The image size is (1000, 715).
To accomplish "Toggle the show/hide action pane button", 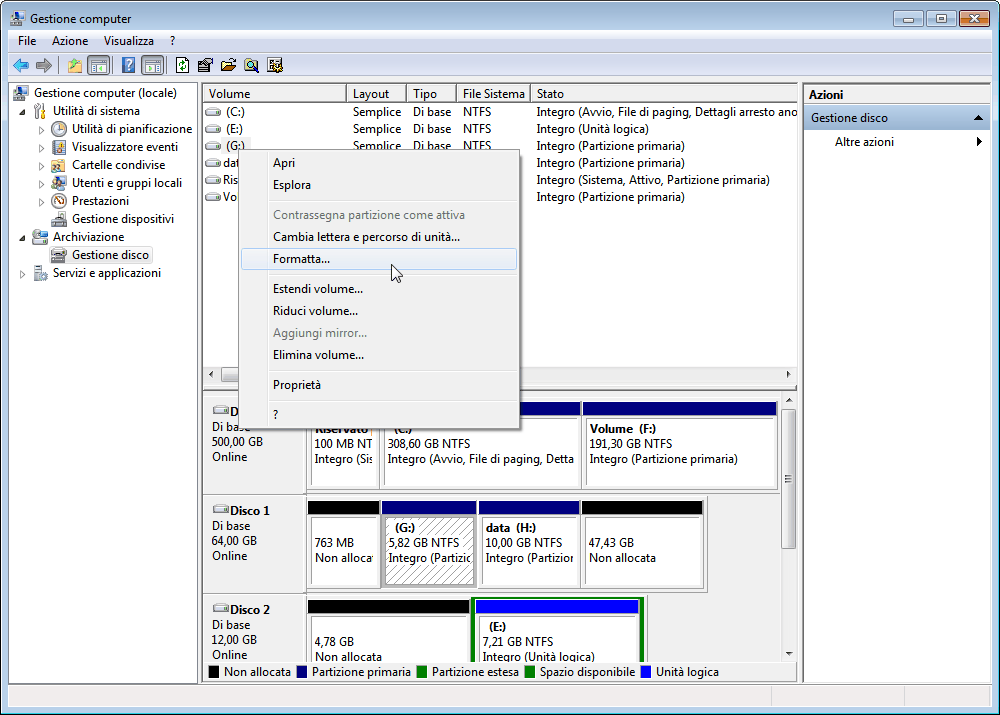I will coord(152,65).
